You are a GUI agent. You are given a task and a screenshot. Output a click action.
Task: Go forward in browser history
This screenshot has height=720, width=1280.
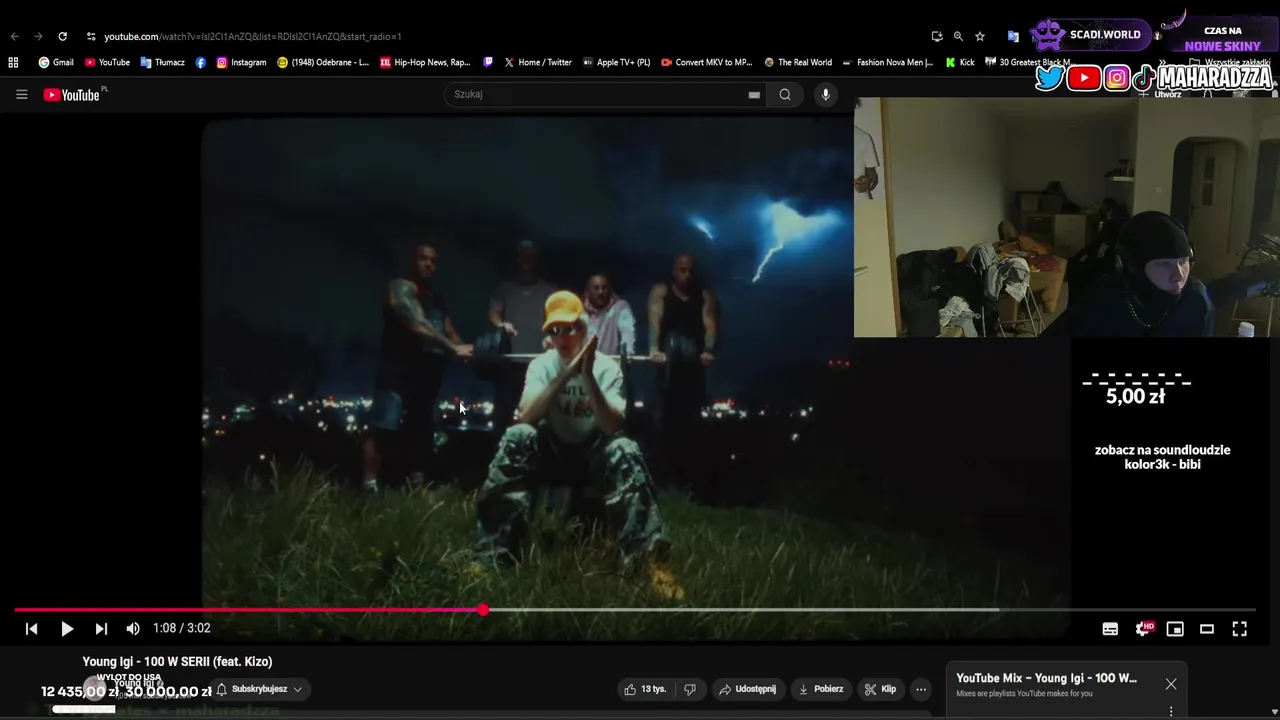(38, 36)
